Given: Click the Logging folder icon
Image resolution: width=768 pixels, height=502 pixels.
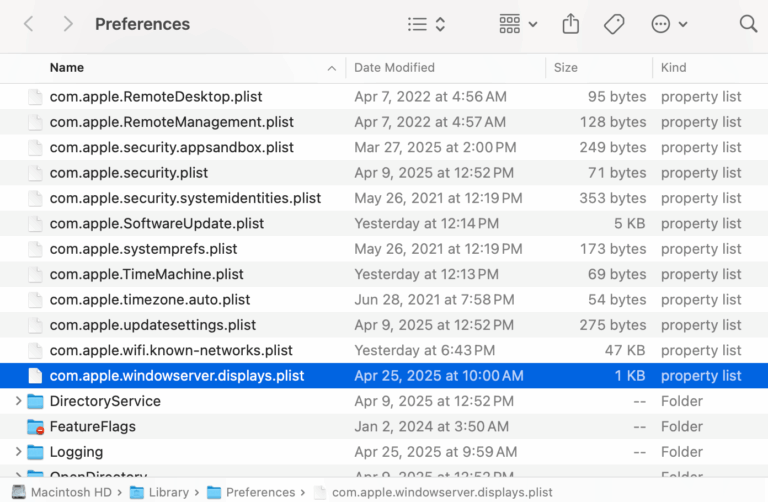Looking at the screenshot, I should click(x=35, y=452).
